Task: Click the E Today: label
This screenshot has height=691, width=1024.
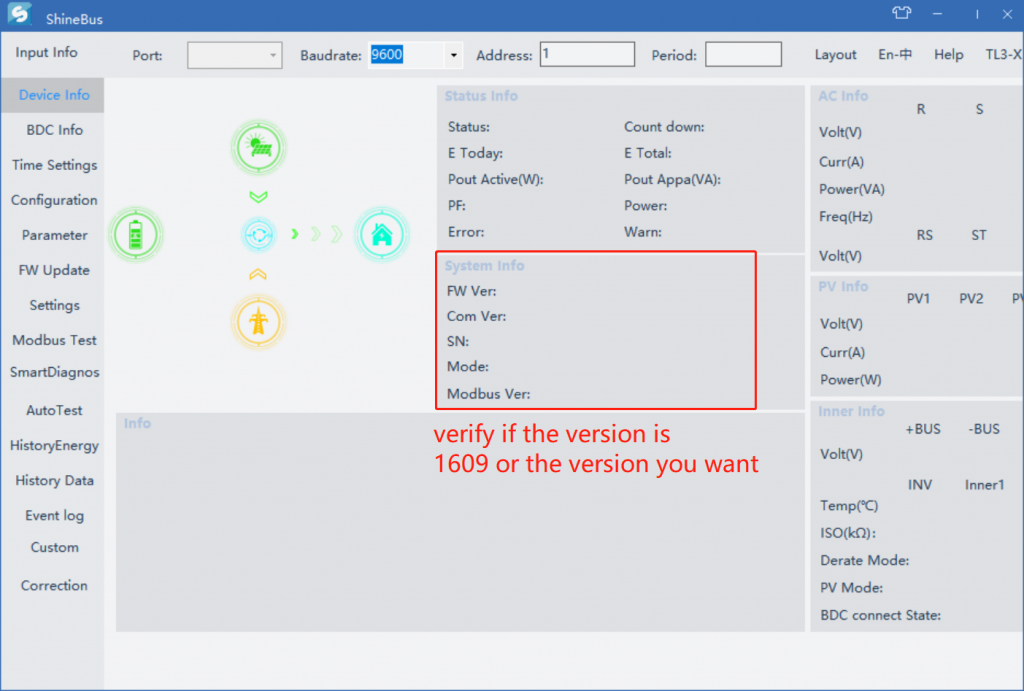Action: click(475, 153)
